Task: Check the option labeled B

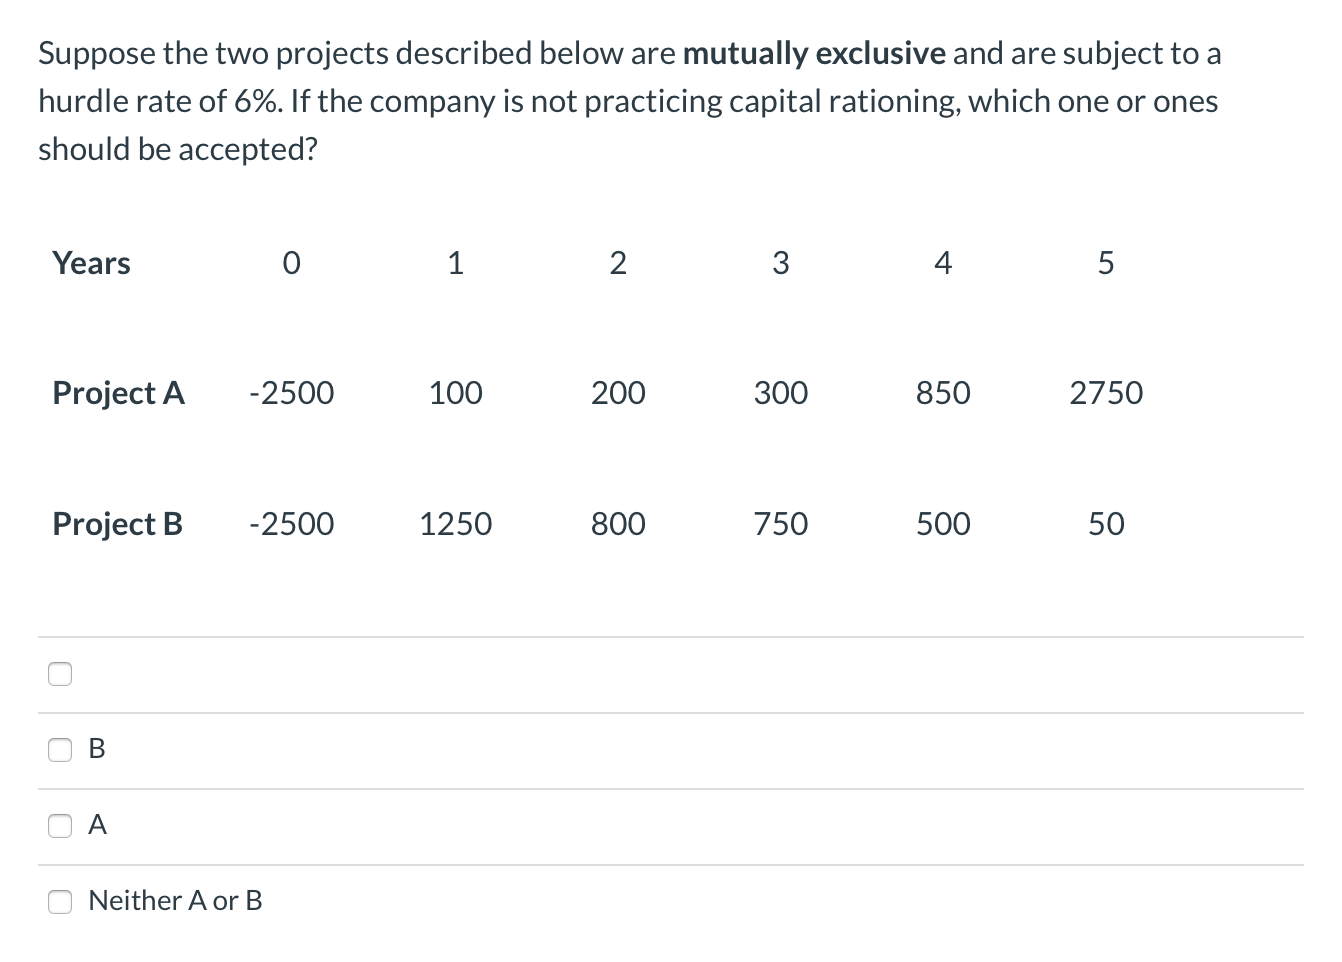Action: pyautogui.click(x=60, y=750)
